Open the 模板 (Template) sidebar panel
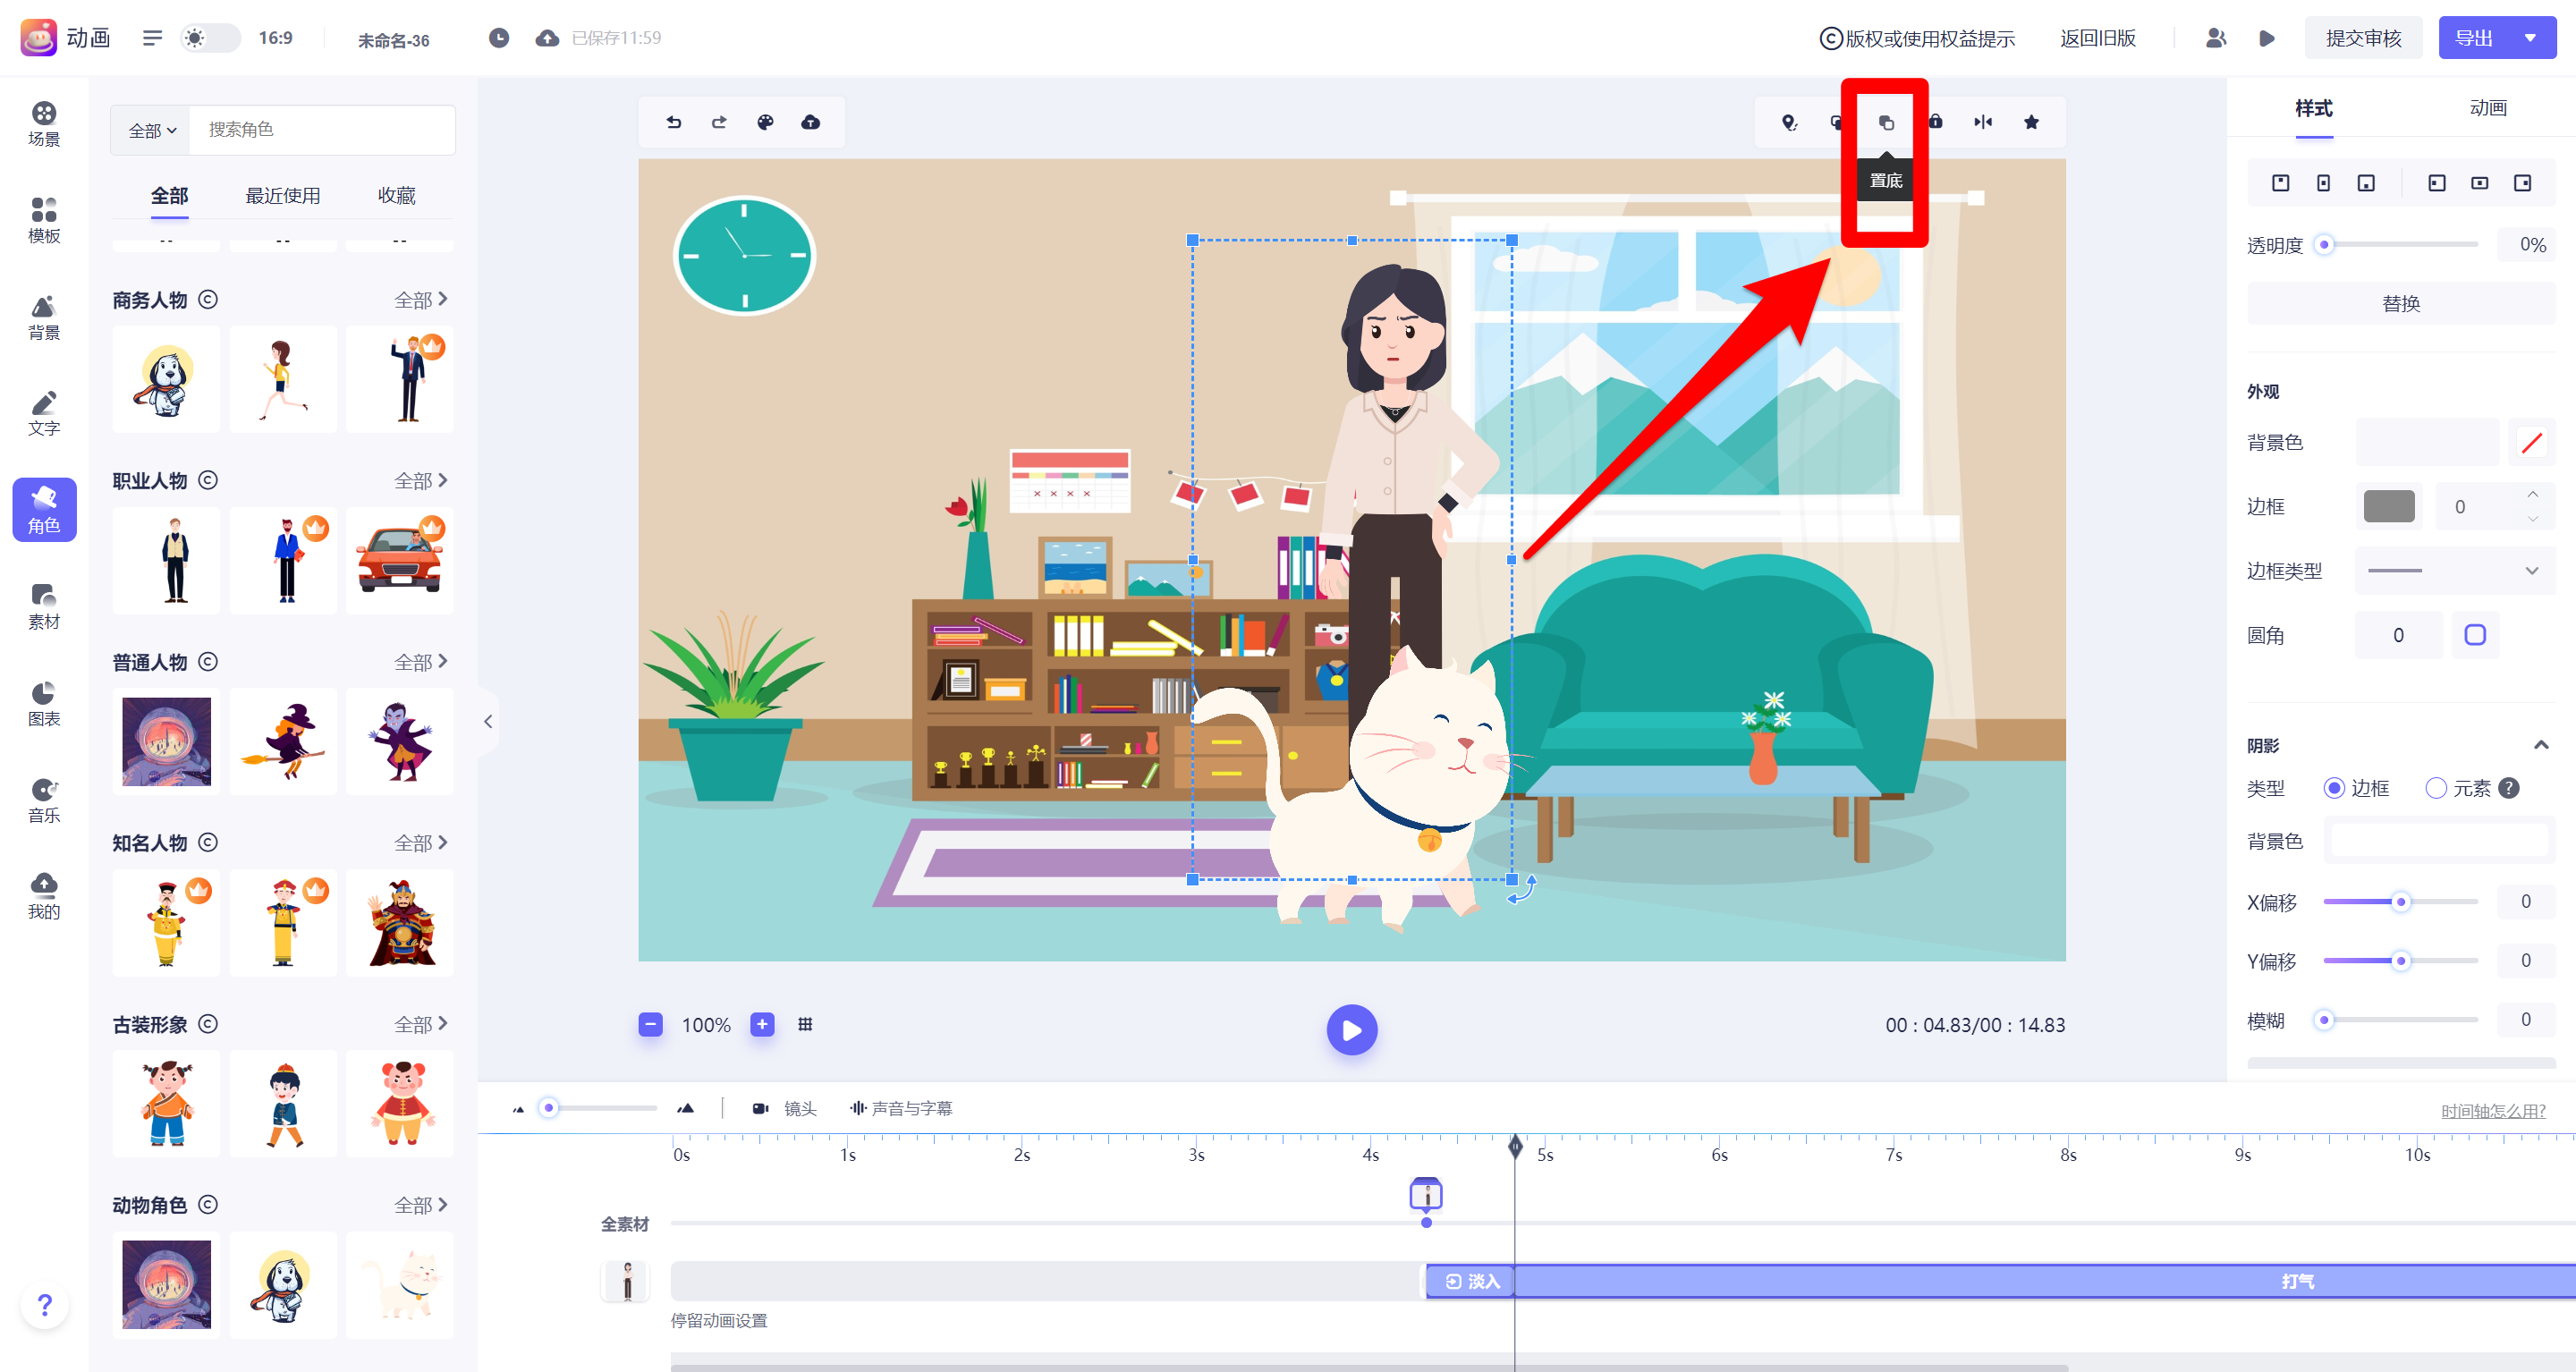 click(x=44, y=221)
